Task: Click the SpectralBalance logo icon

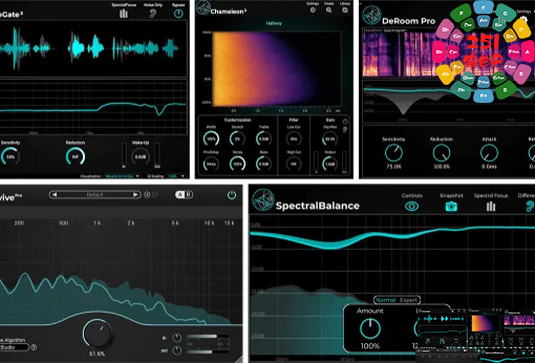Action: pos(263,200)
